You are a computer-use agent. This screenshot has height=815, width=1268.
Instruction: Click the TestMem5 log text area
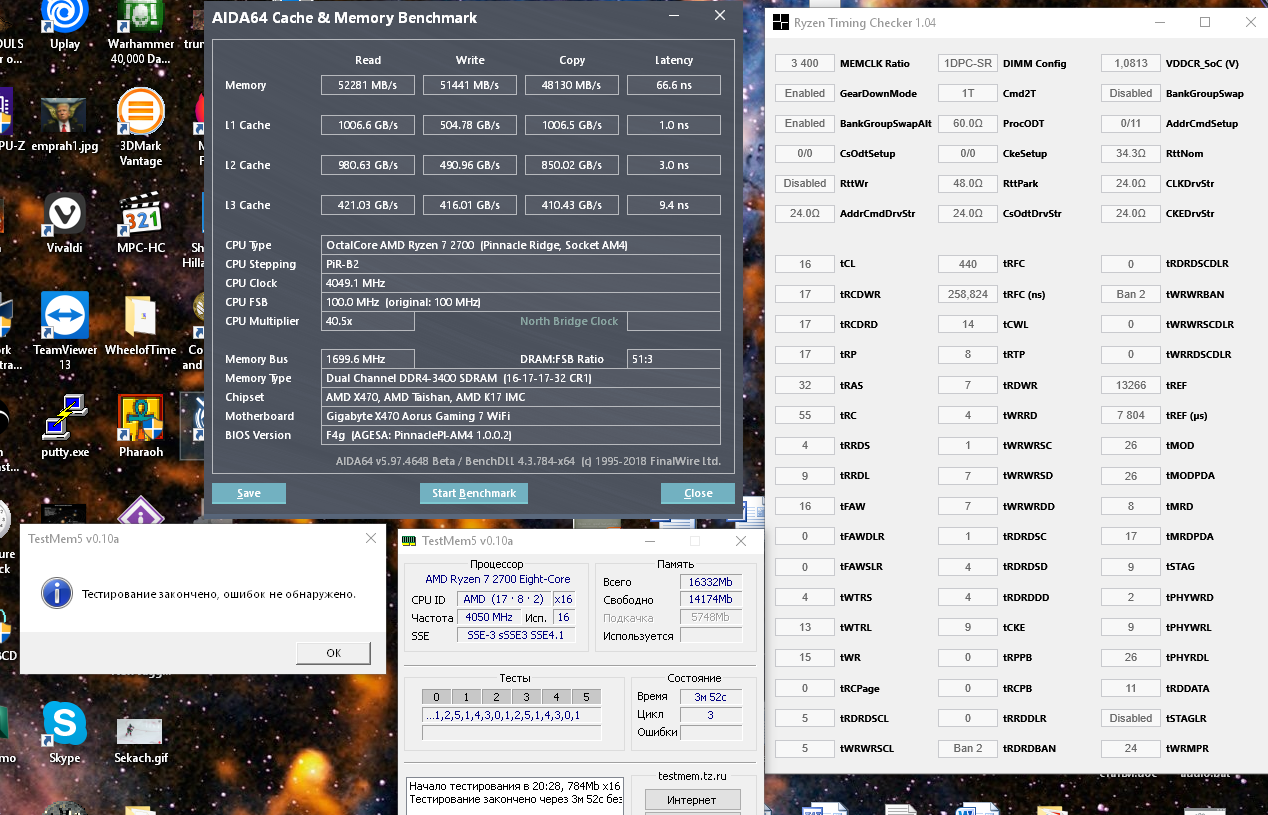(x=516, y=796)
